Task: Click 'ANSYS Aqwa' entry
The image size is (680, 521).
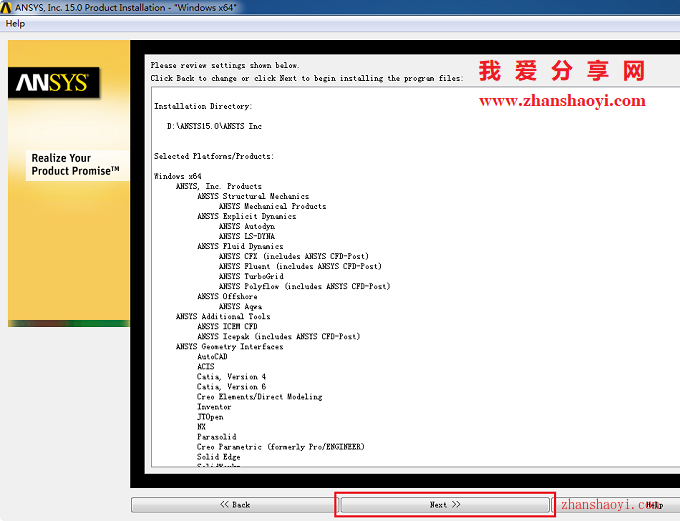Action: click(240, 306)
